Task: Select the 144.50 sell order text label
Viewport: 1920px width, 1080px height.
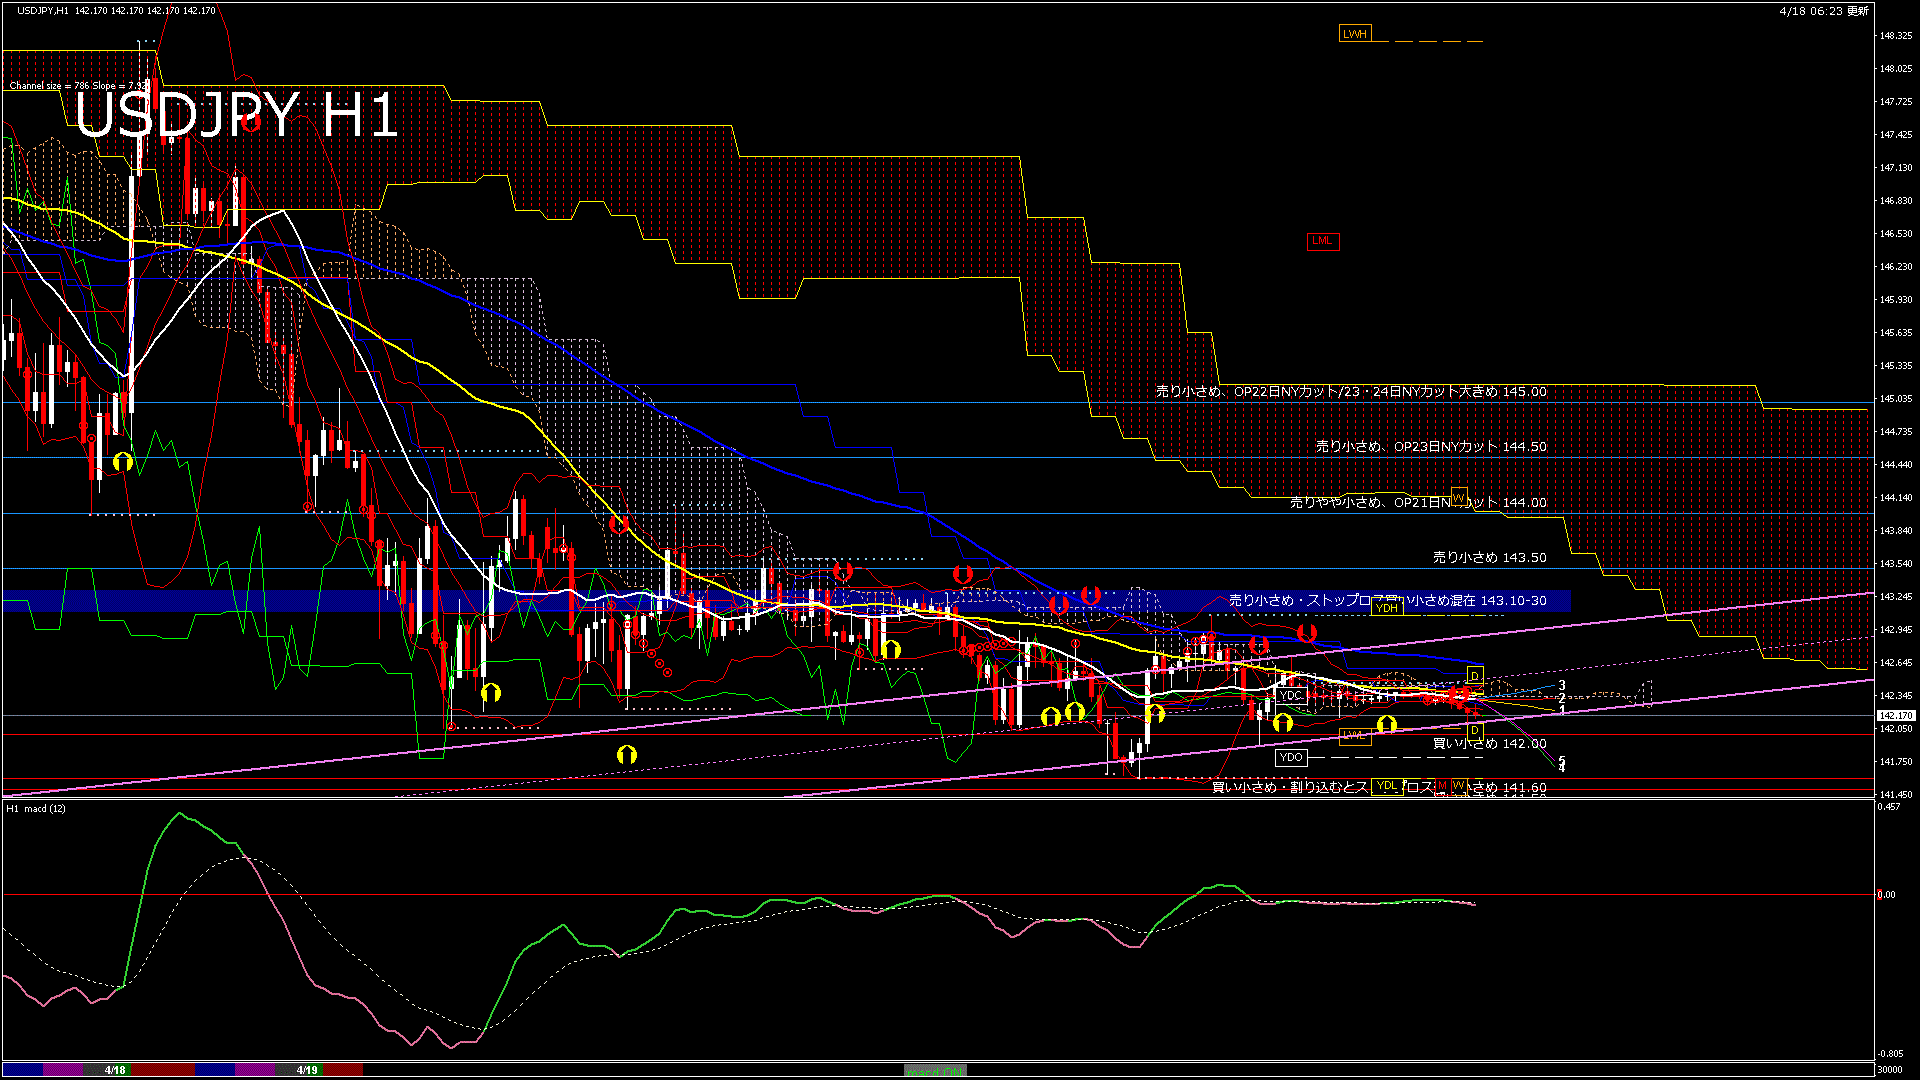Action: [1430, 447]
